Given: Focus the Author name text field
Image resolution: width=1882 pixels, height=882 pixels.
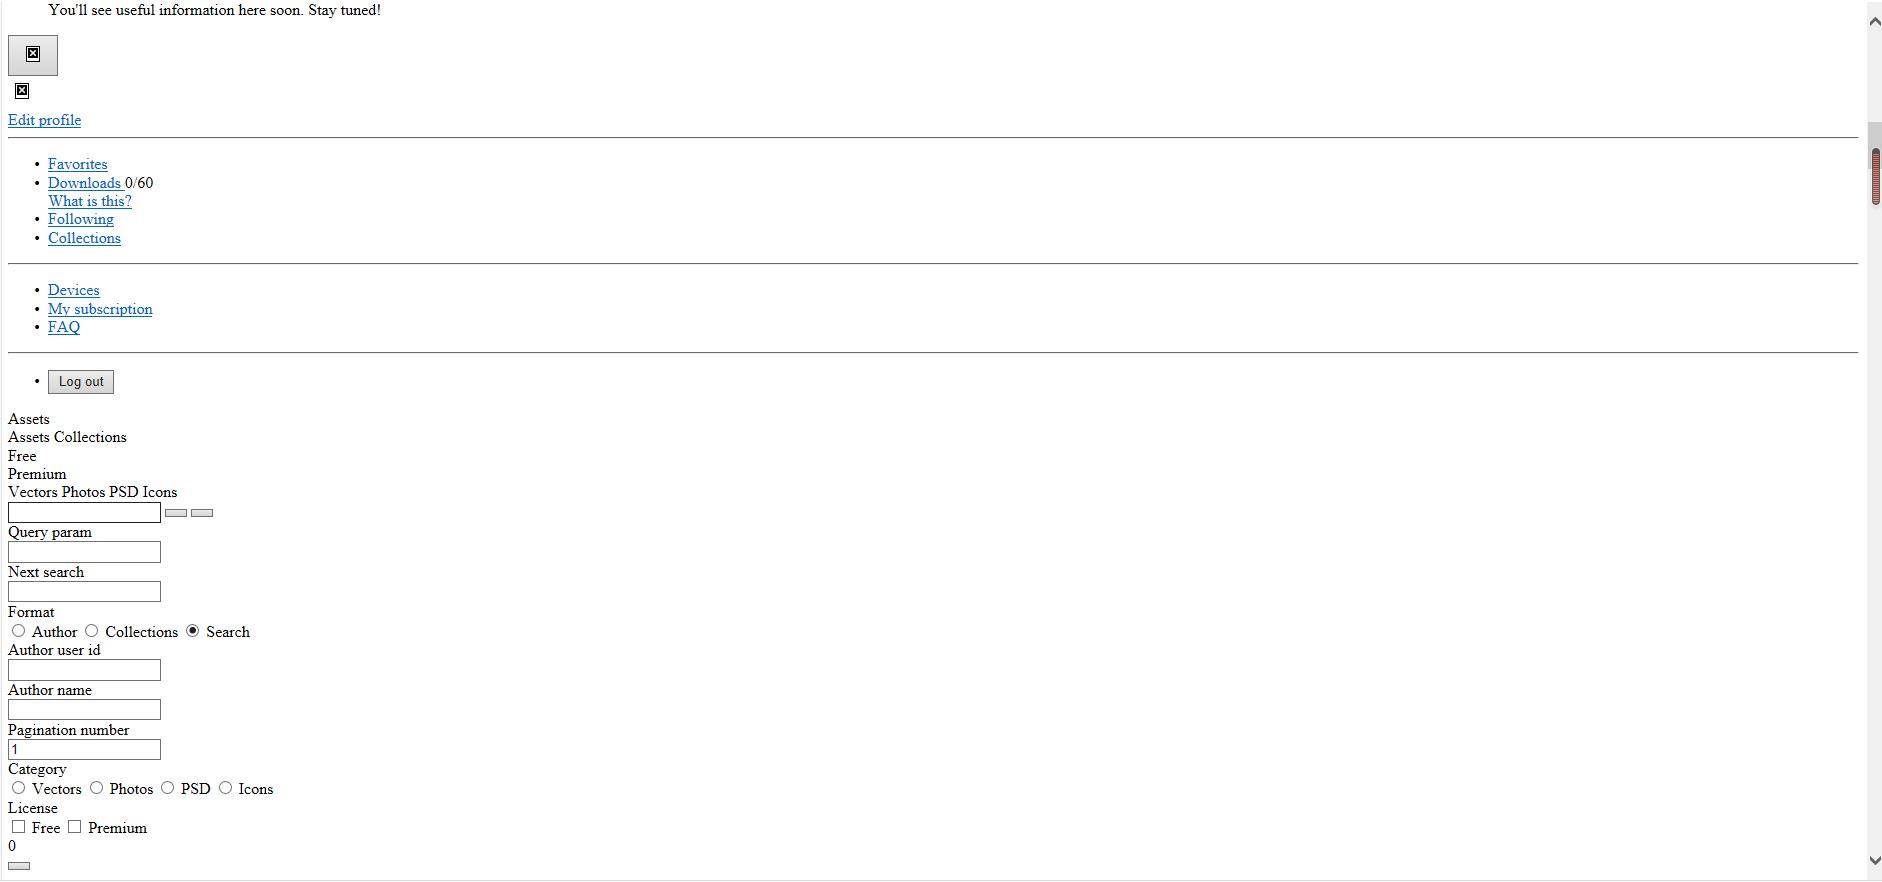Looking at the screenshot, I should (84, 710).
